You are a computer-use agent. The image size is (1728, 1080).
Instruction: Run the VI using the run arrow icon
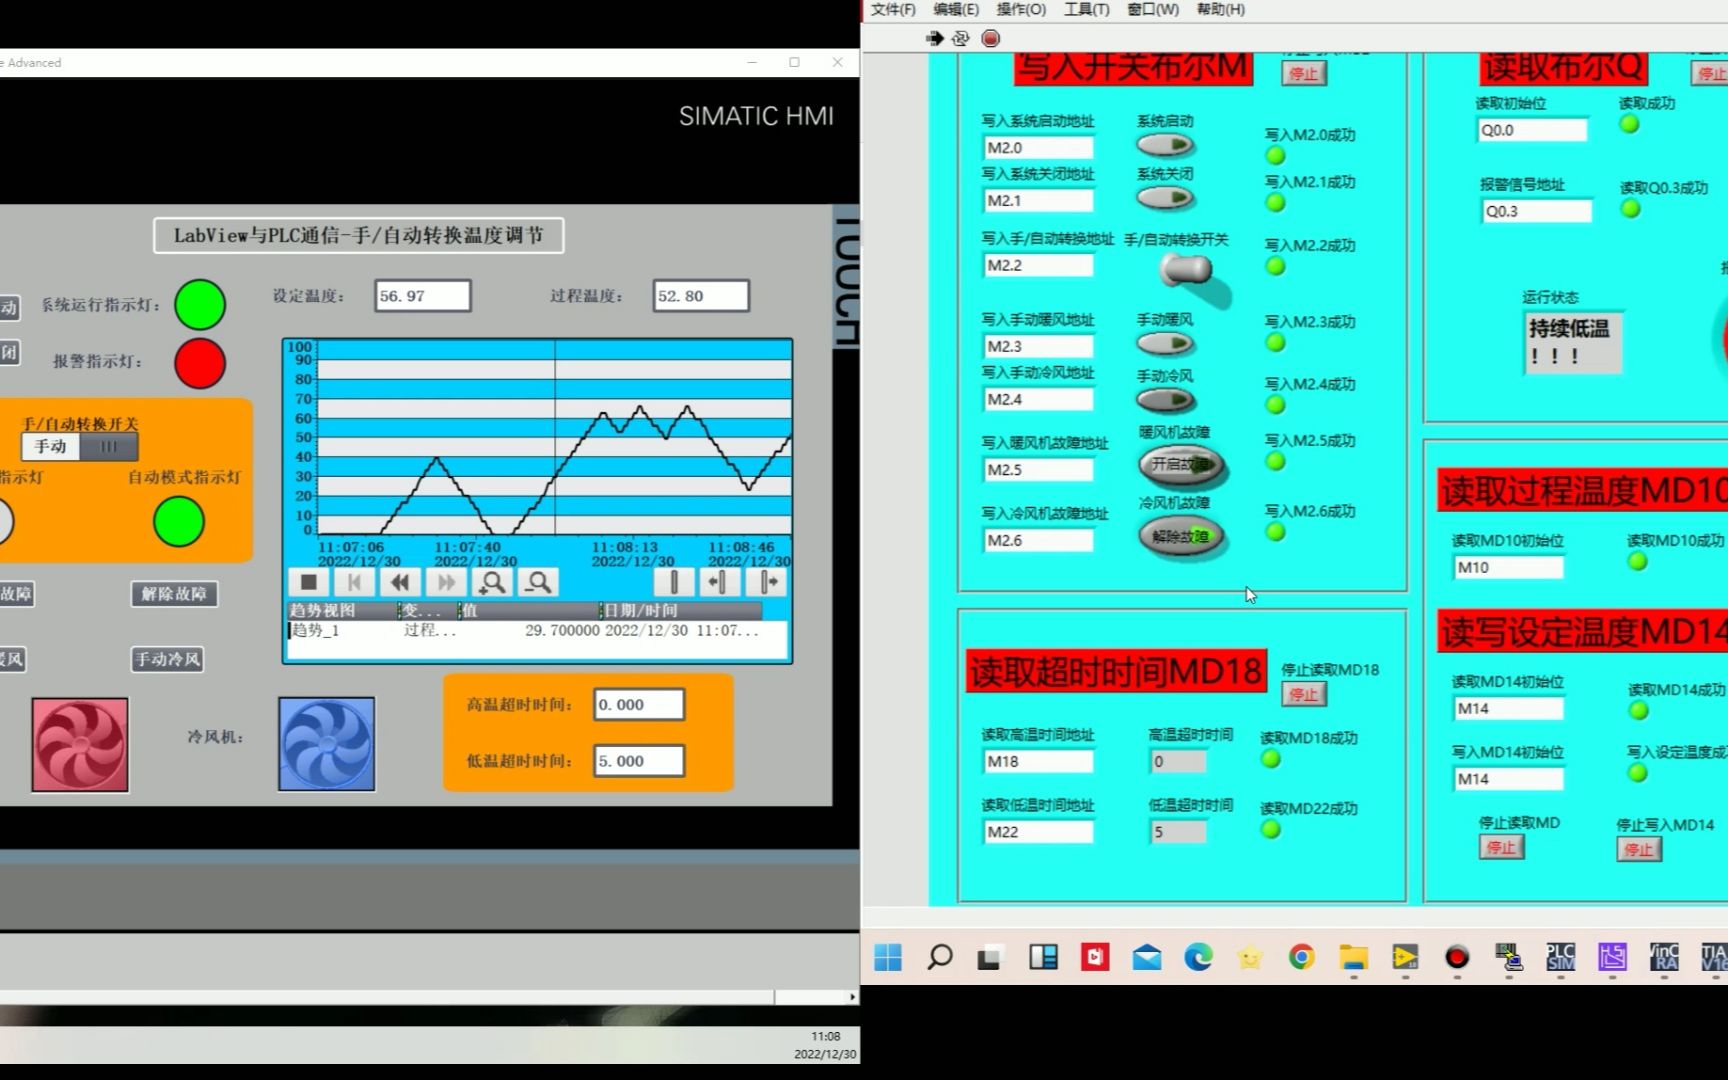click(x=935, y=38)
